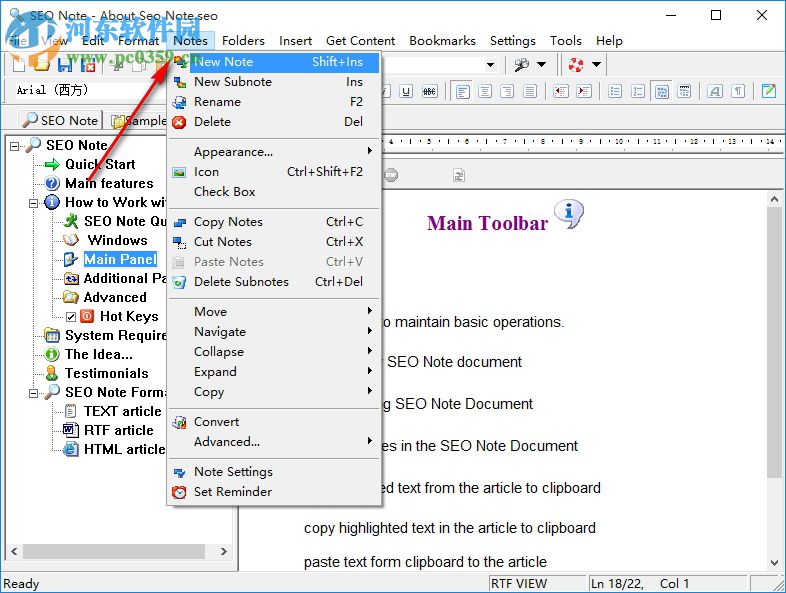Select the RTF article tree note

[x=119, y=430]
